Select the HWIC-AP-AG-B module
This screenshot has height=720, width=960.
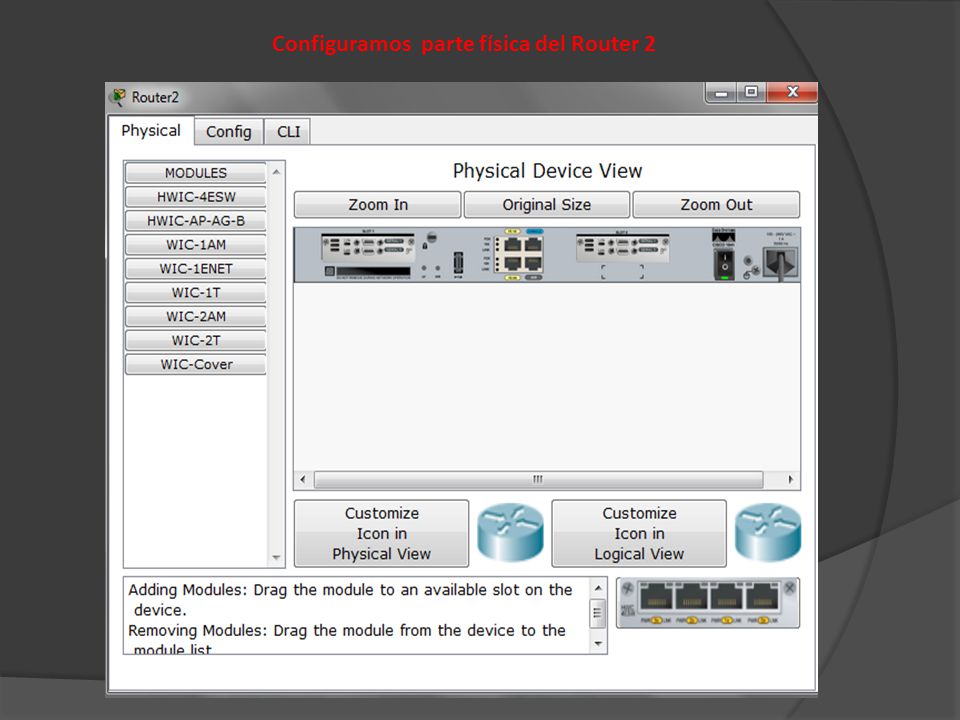point(196,221)
